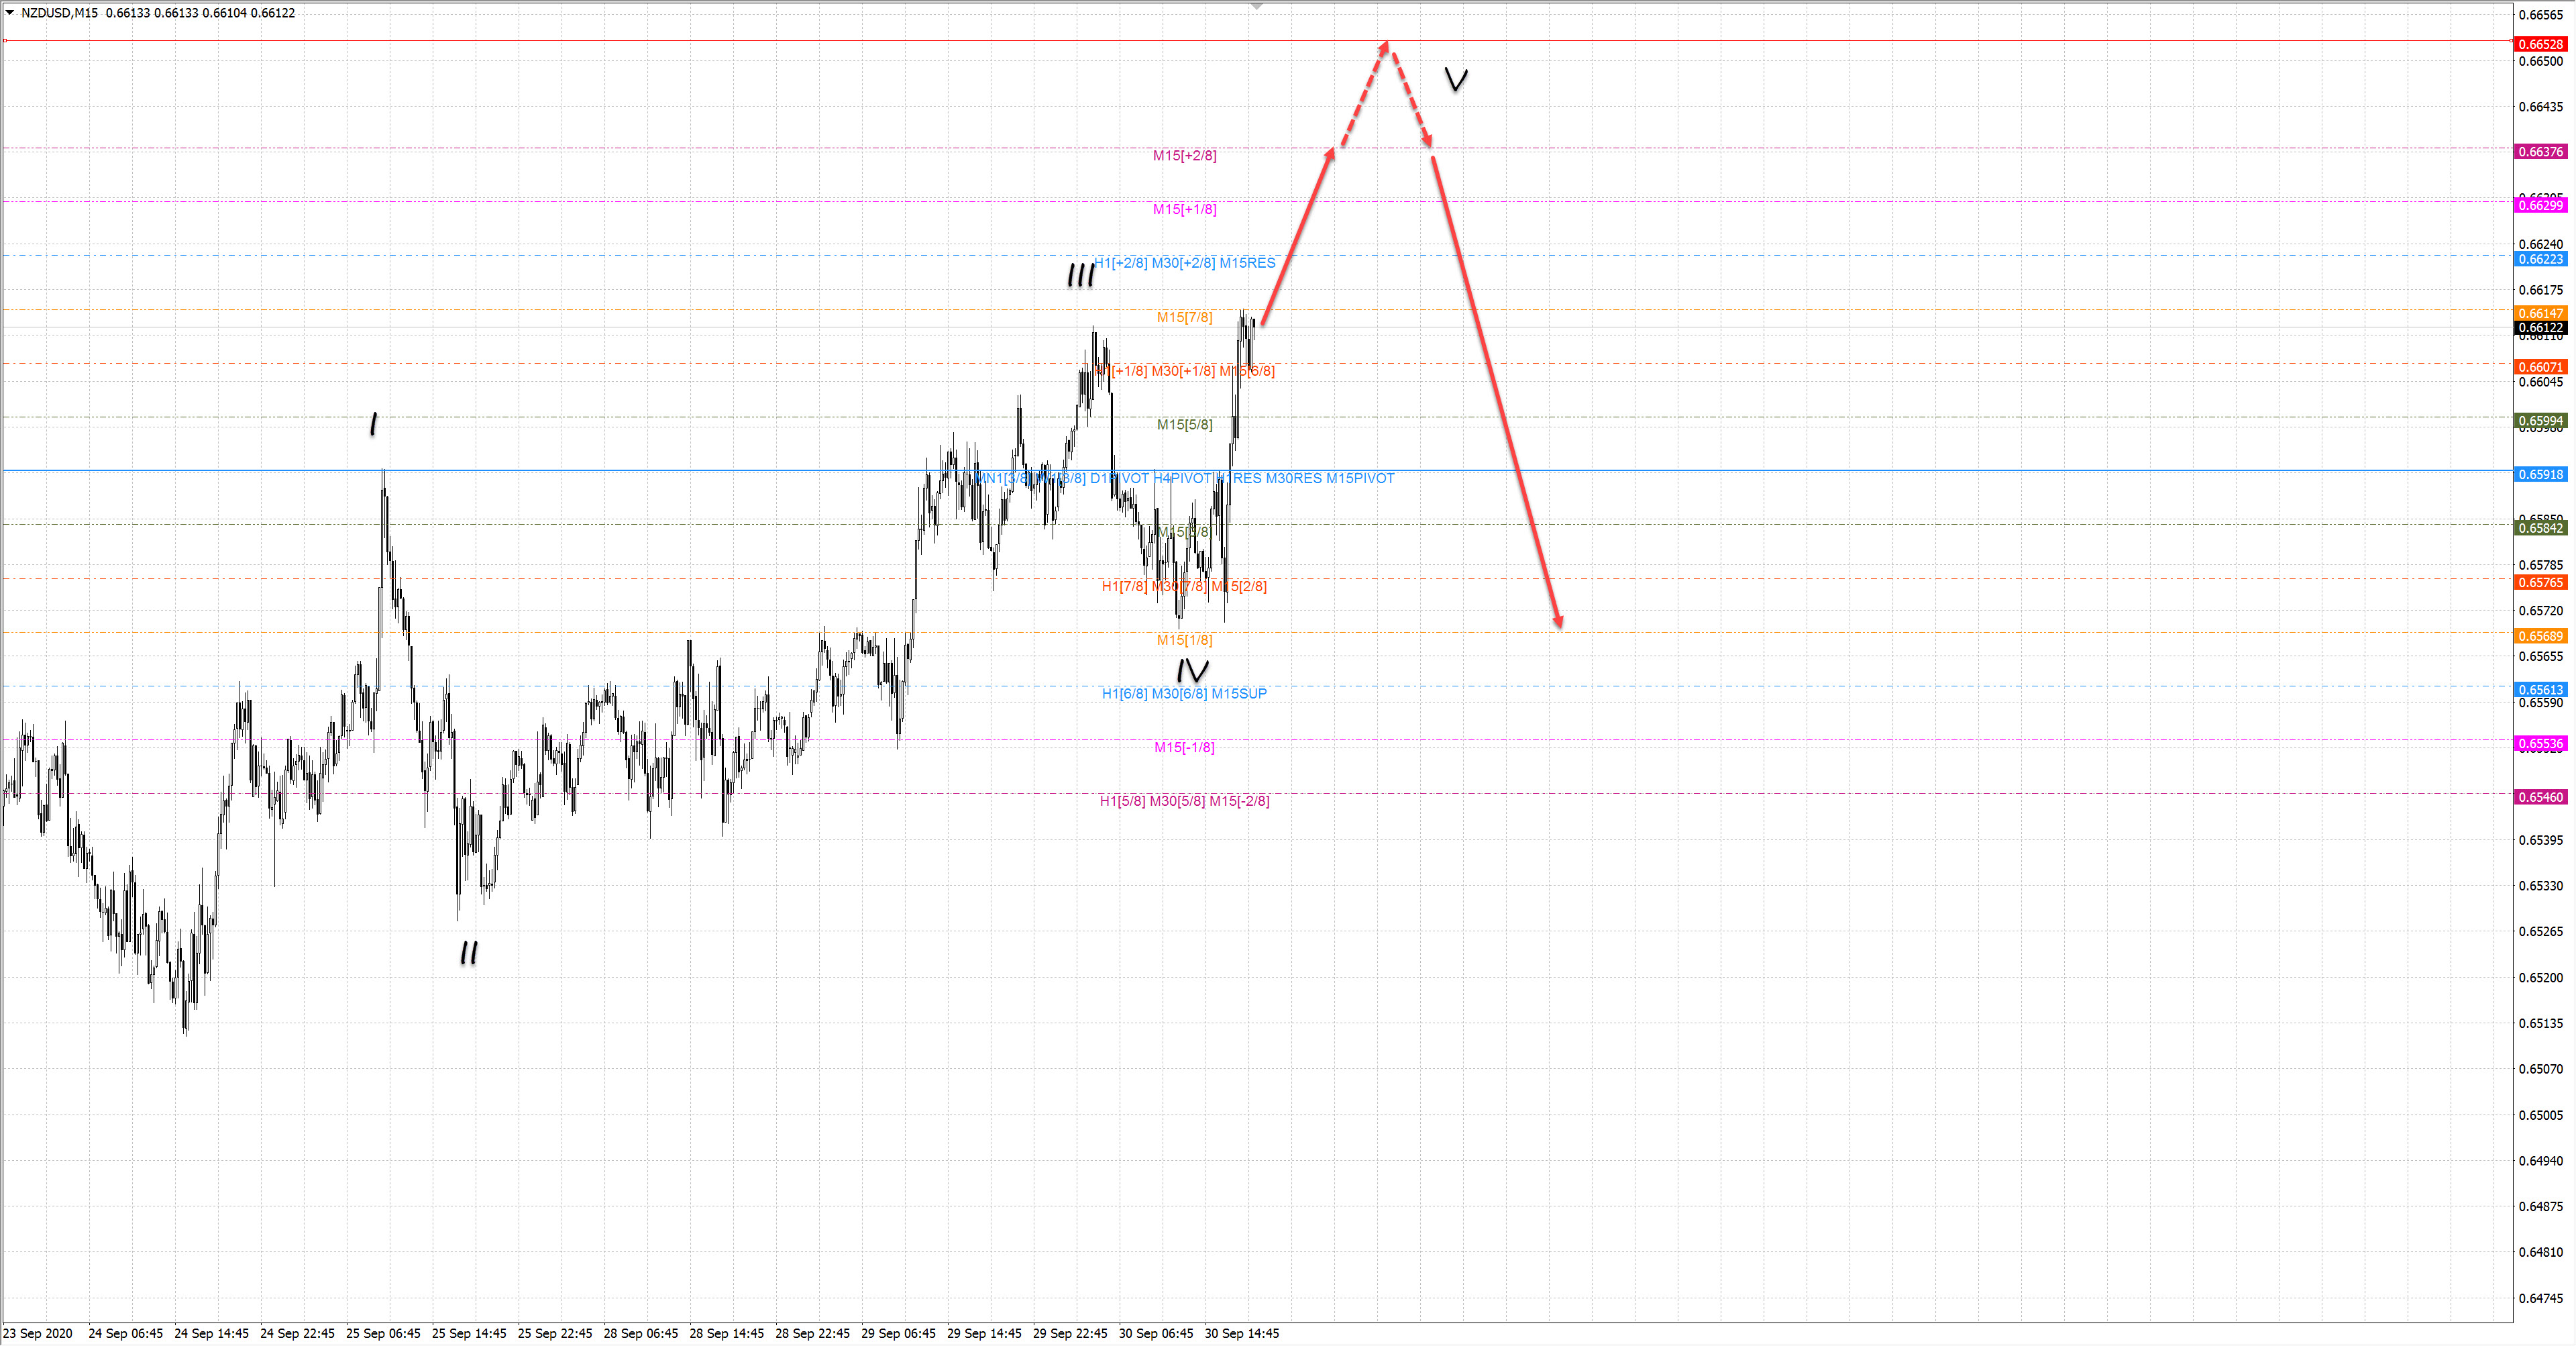Click the wave II label
Viewport: 2576px width, 1346px height.
pos(469,953)
